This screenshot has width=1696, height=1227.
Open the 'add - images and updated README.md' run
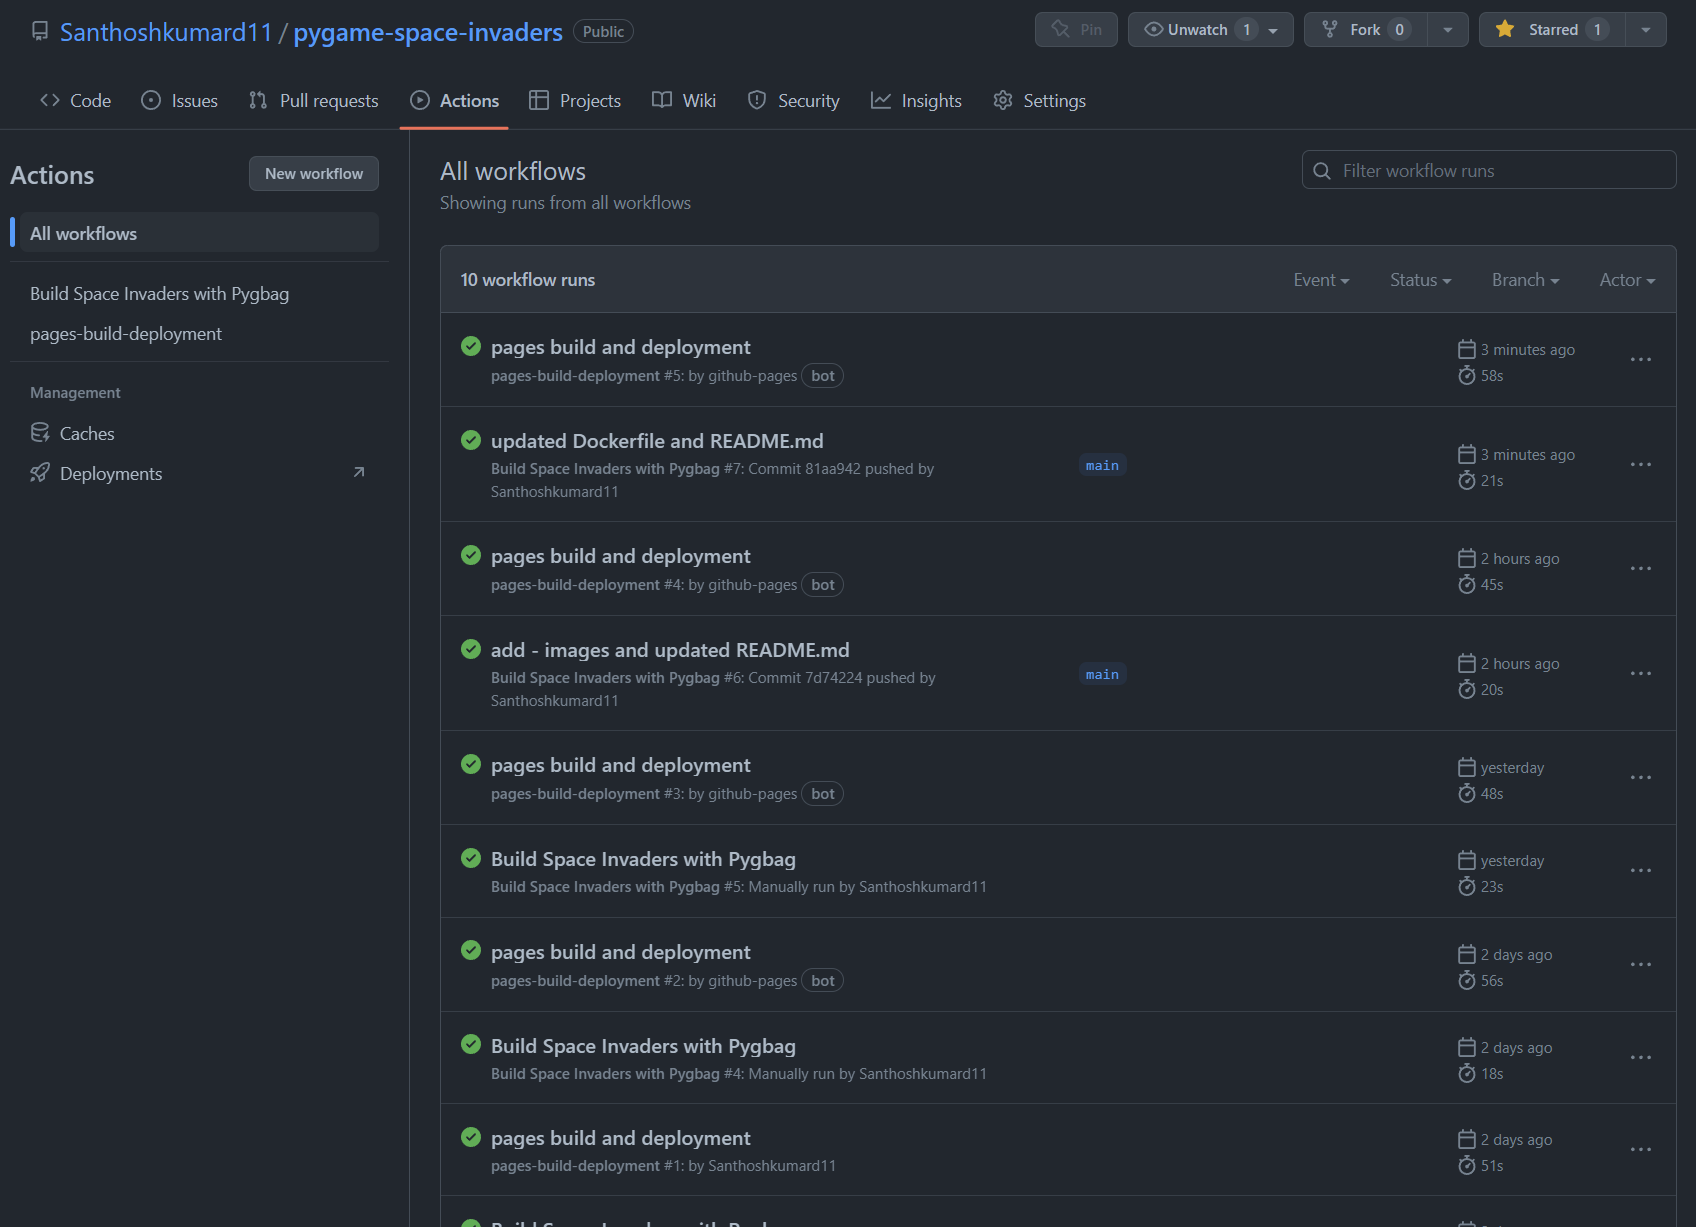coord(670,650)
